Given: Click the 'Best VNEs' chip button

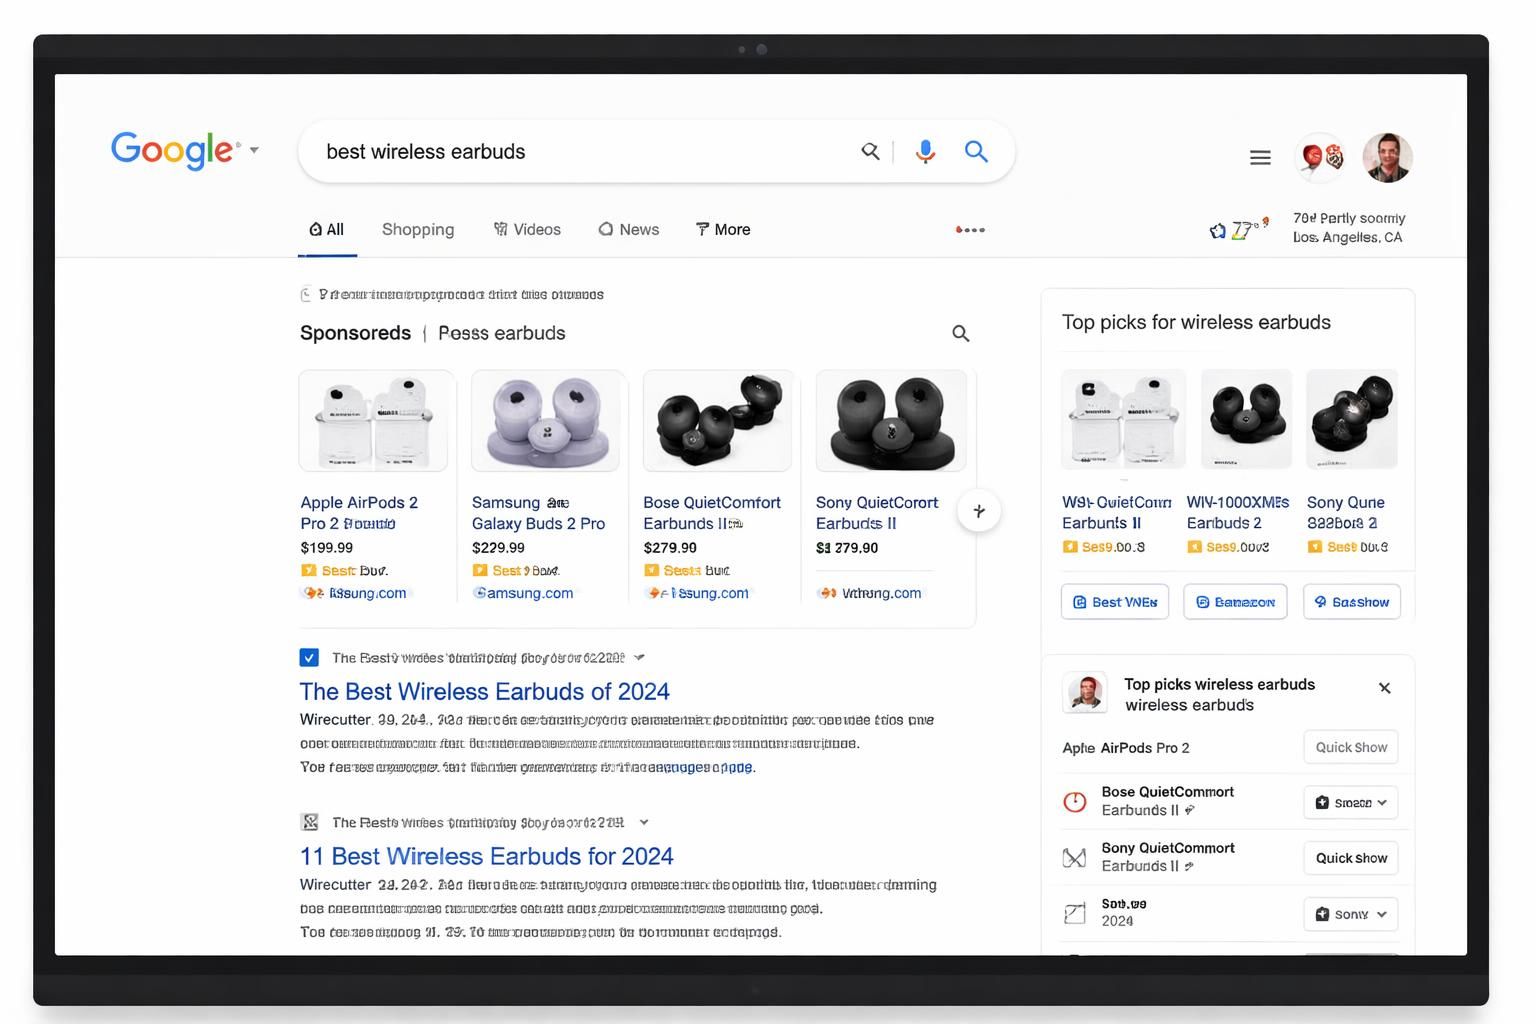Looking at the screenshot, I should 1115,602.
